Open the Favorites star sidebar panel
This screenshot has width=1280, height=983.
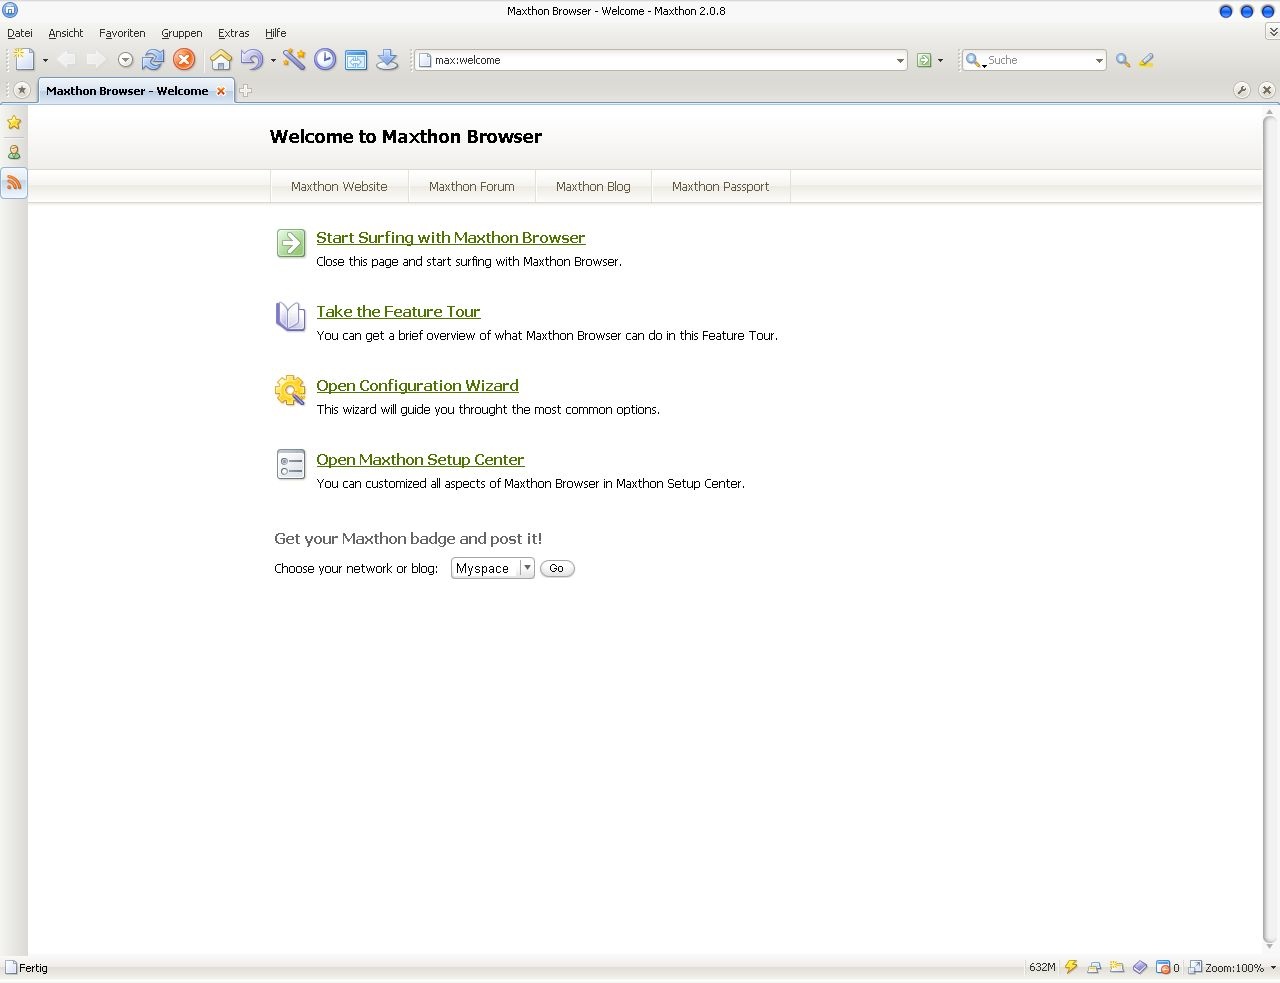14,123
